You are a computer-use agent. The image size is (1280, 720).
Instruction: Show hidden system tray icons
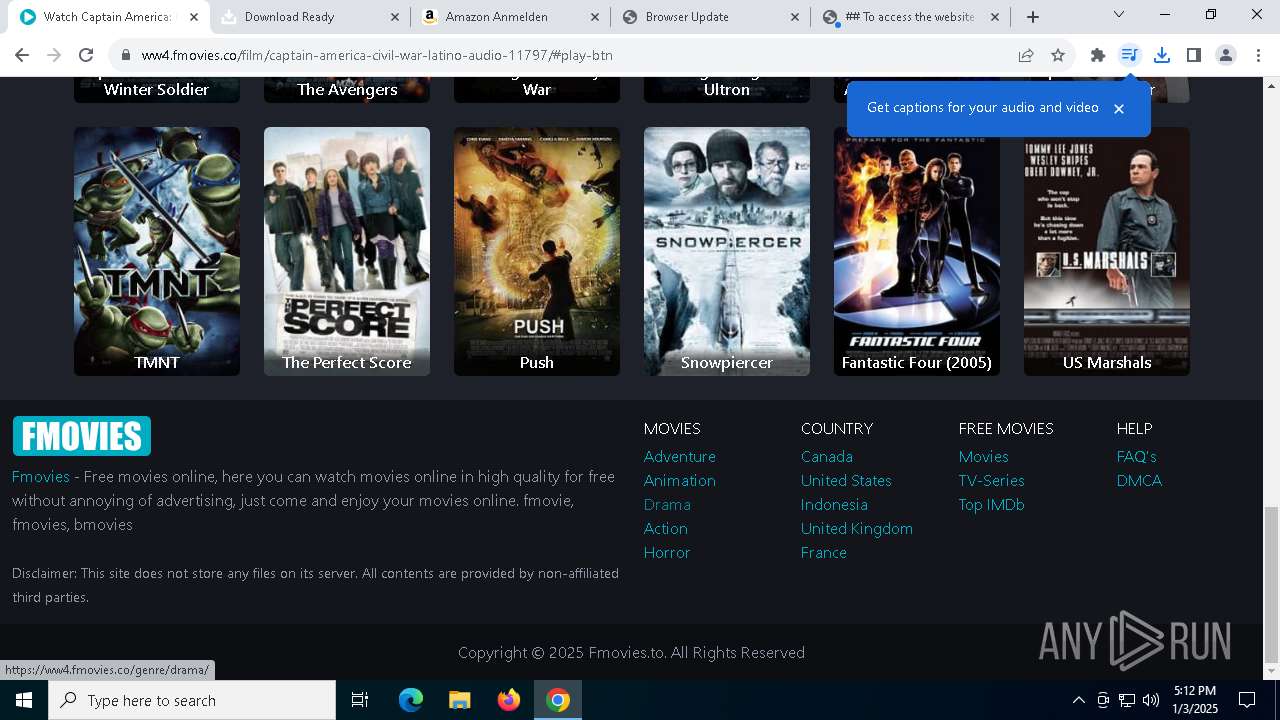(1078, 700)
